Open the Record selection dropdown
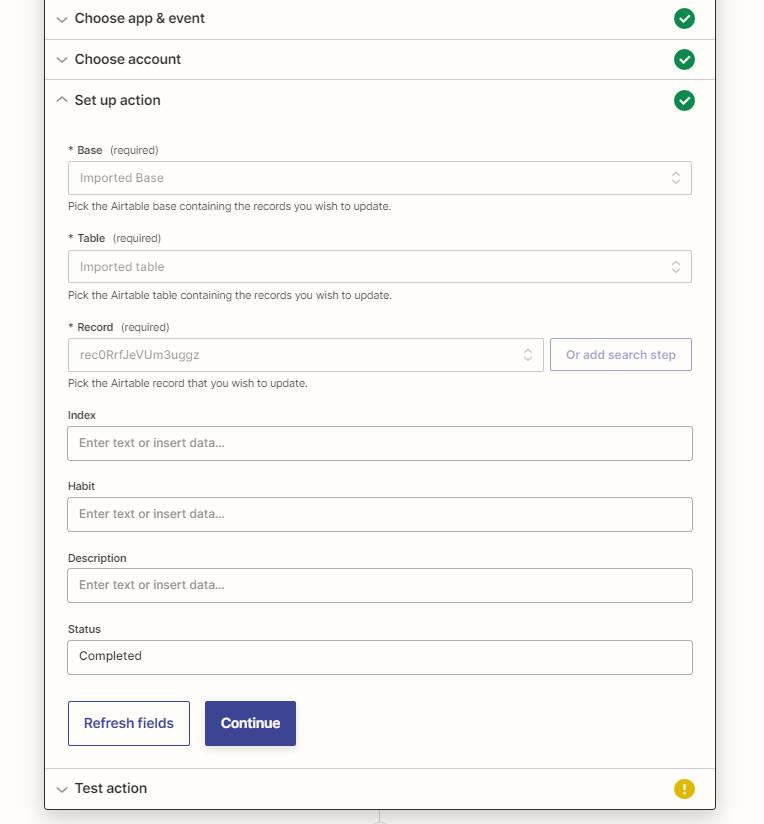 (305, 355)
